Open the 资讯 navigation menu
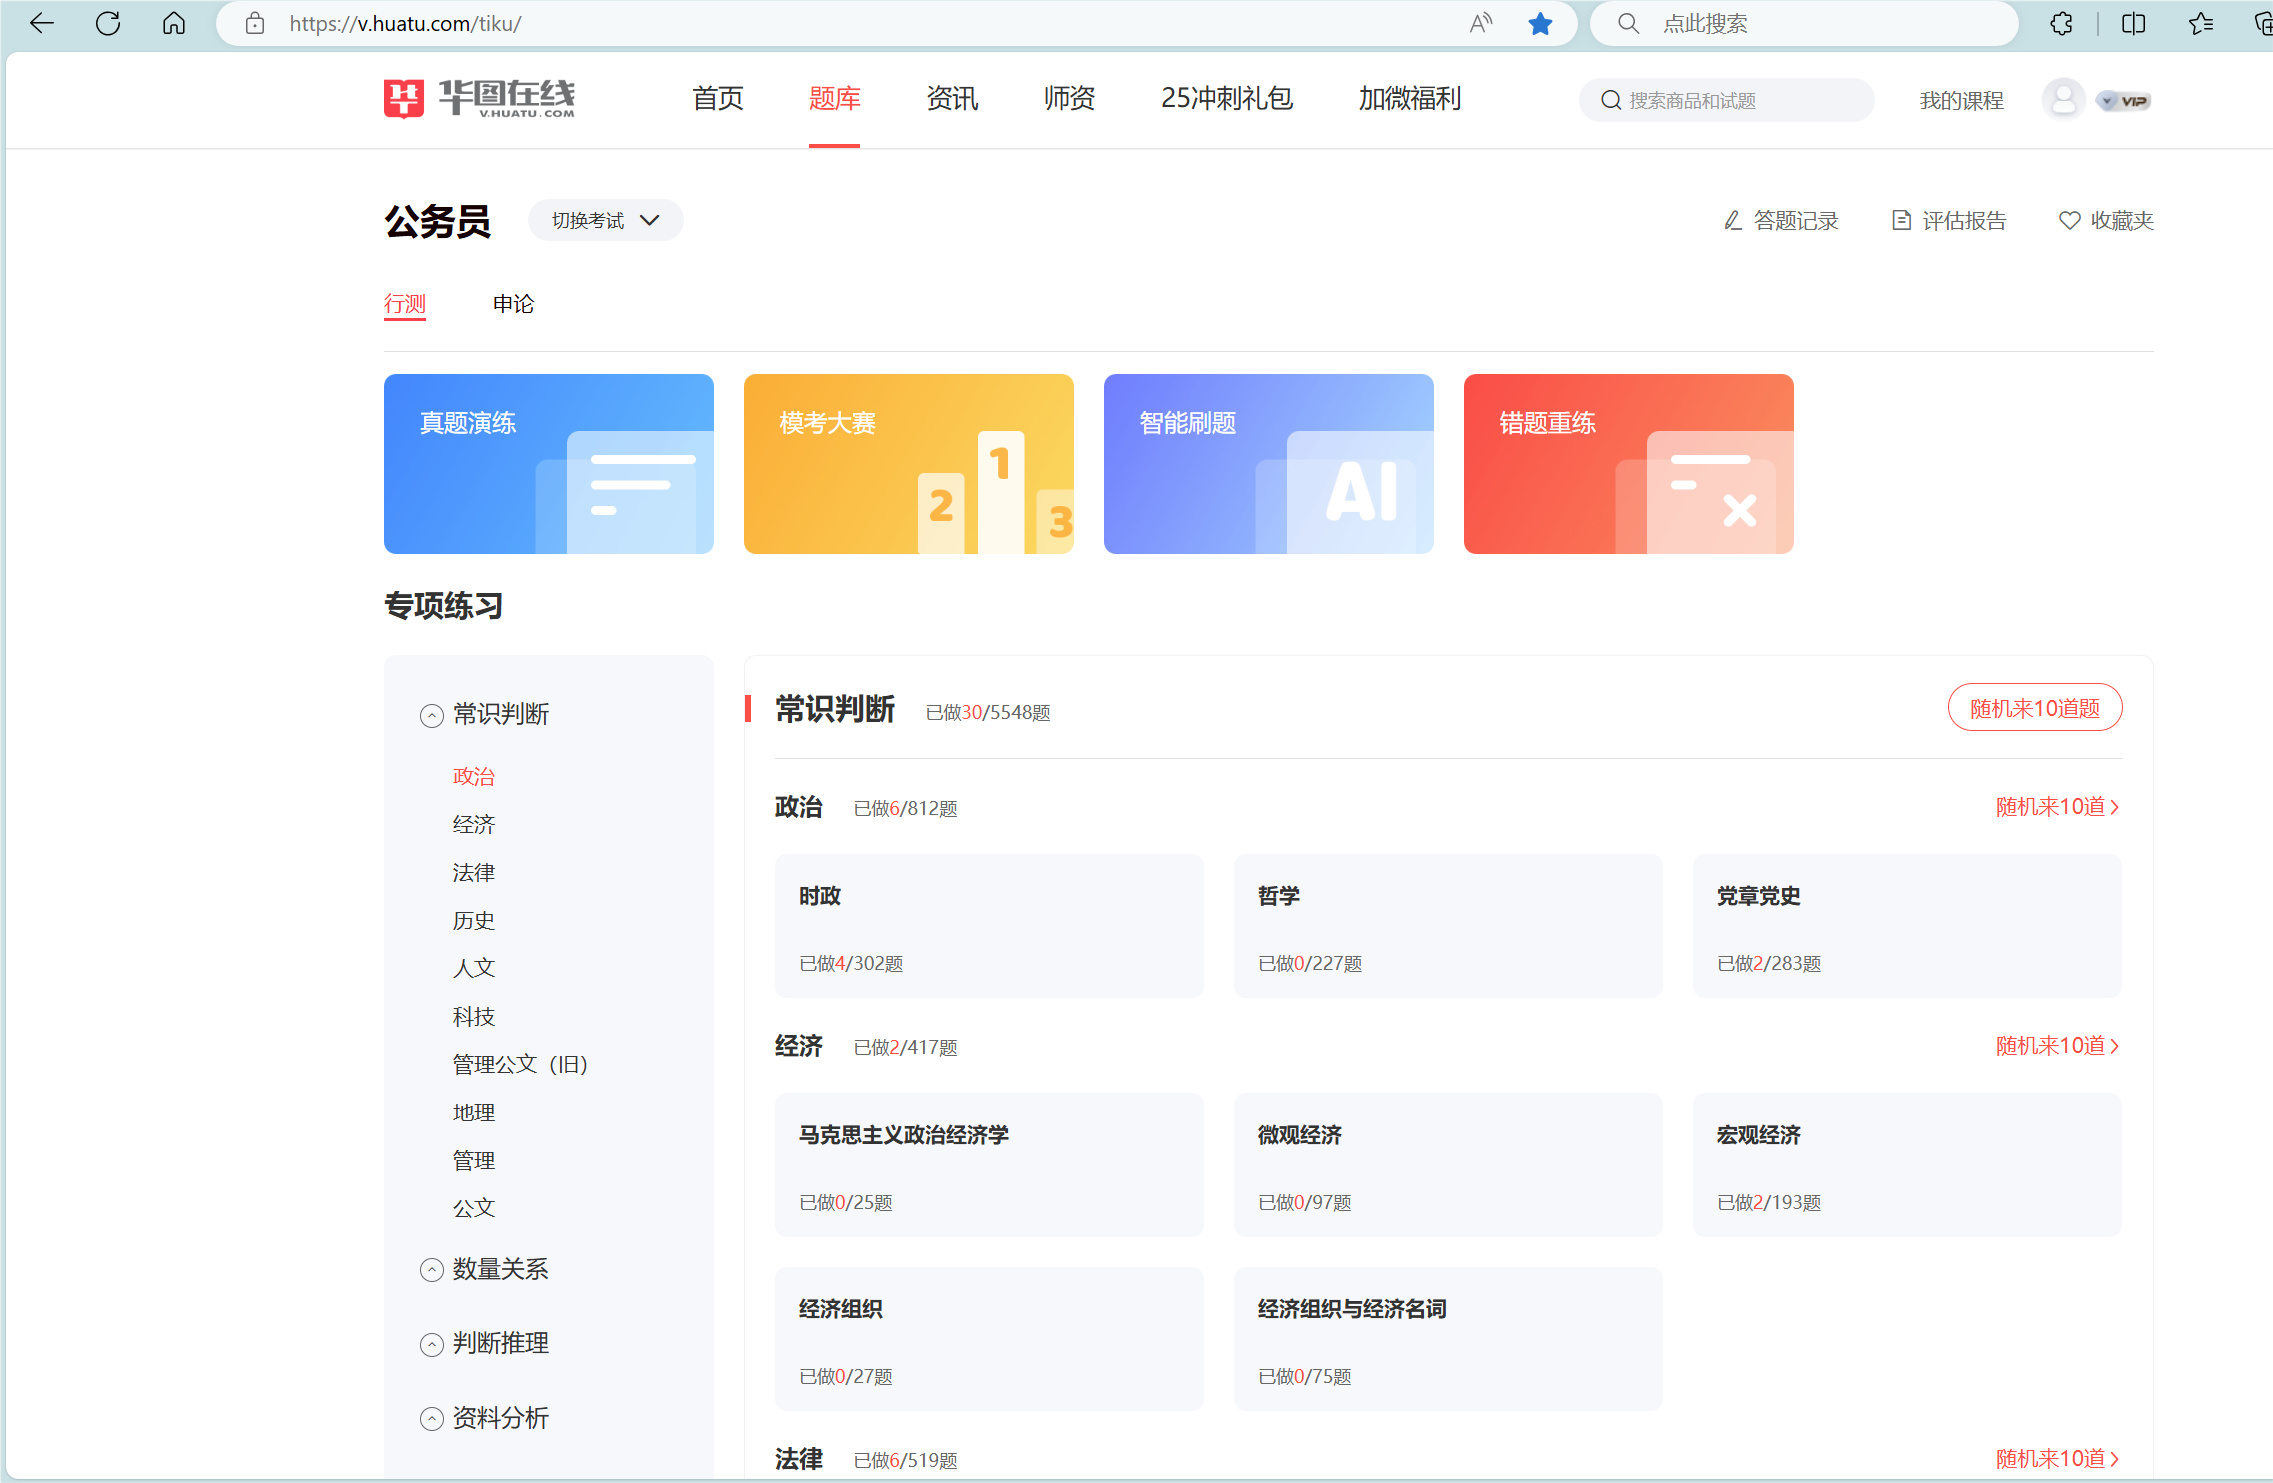Viewport: 2273px width, 1483px height. tap(951, 99)
